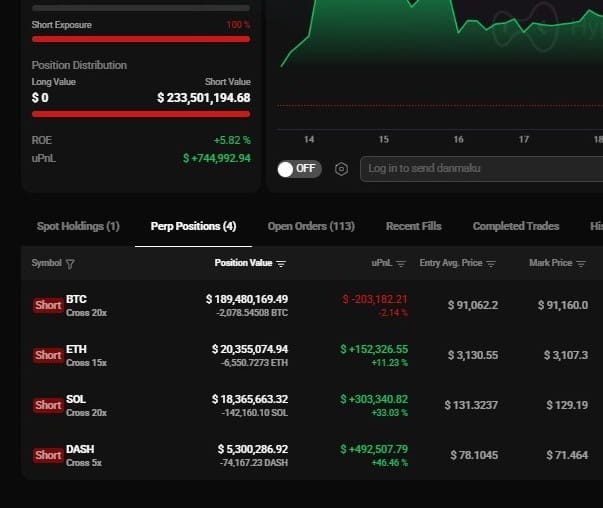Screen dimensions: 603x508
Task: Click the Short Exposure 100 % value
Action: point(238,25)
